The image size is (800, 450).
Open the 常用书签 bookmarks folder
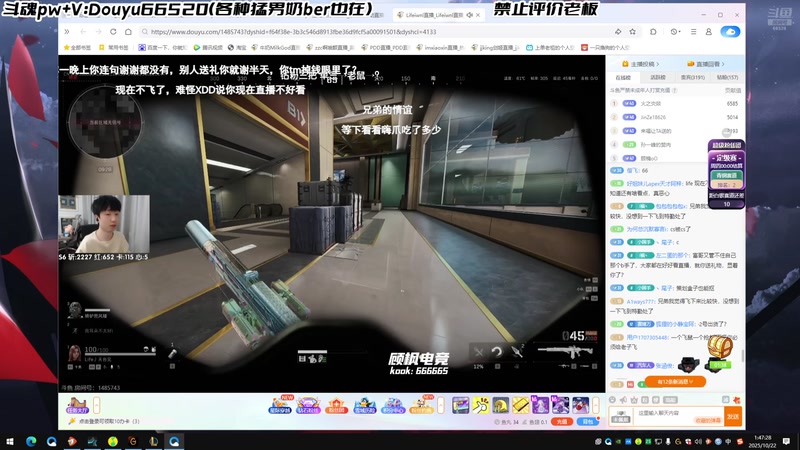point(114,47)
